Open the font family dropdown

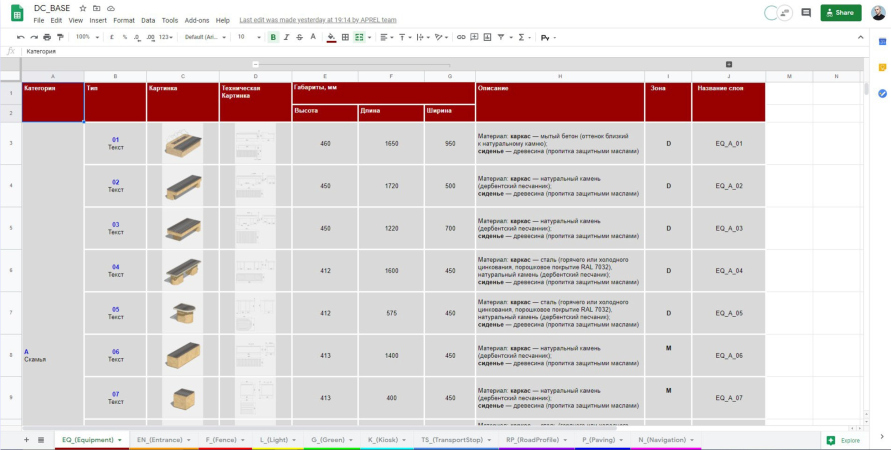[205, 37]
